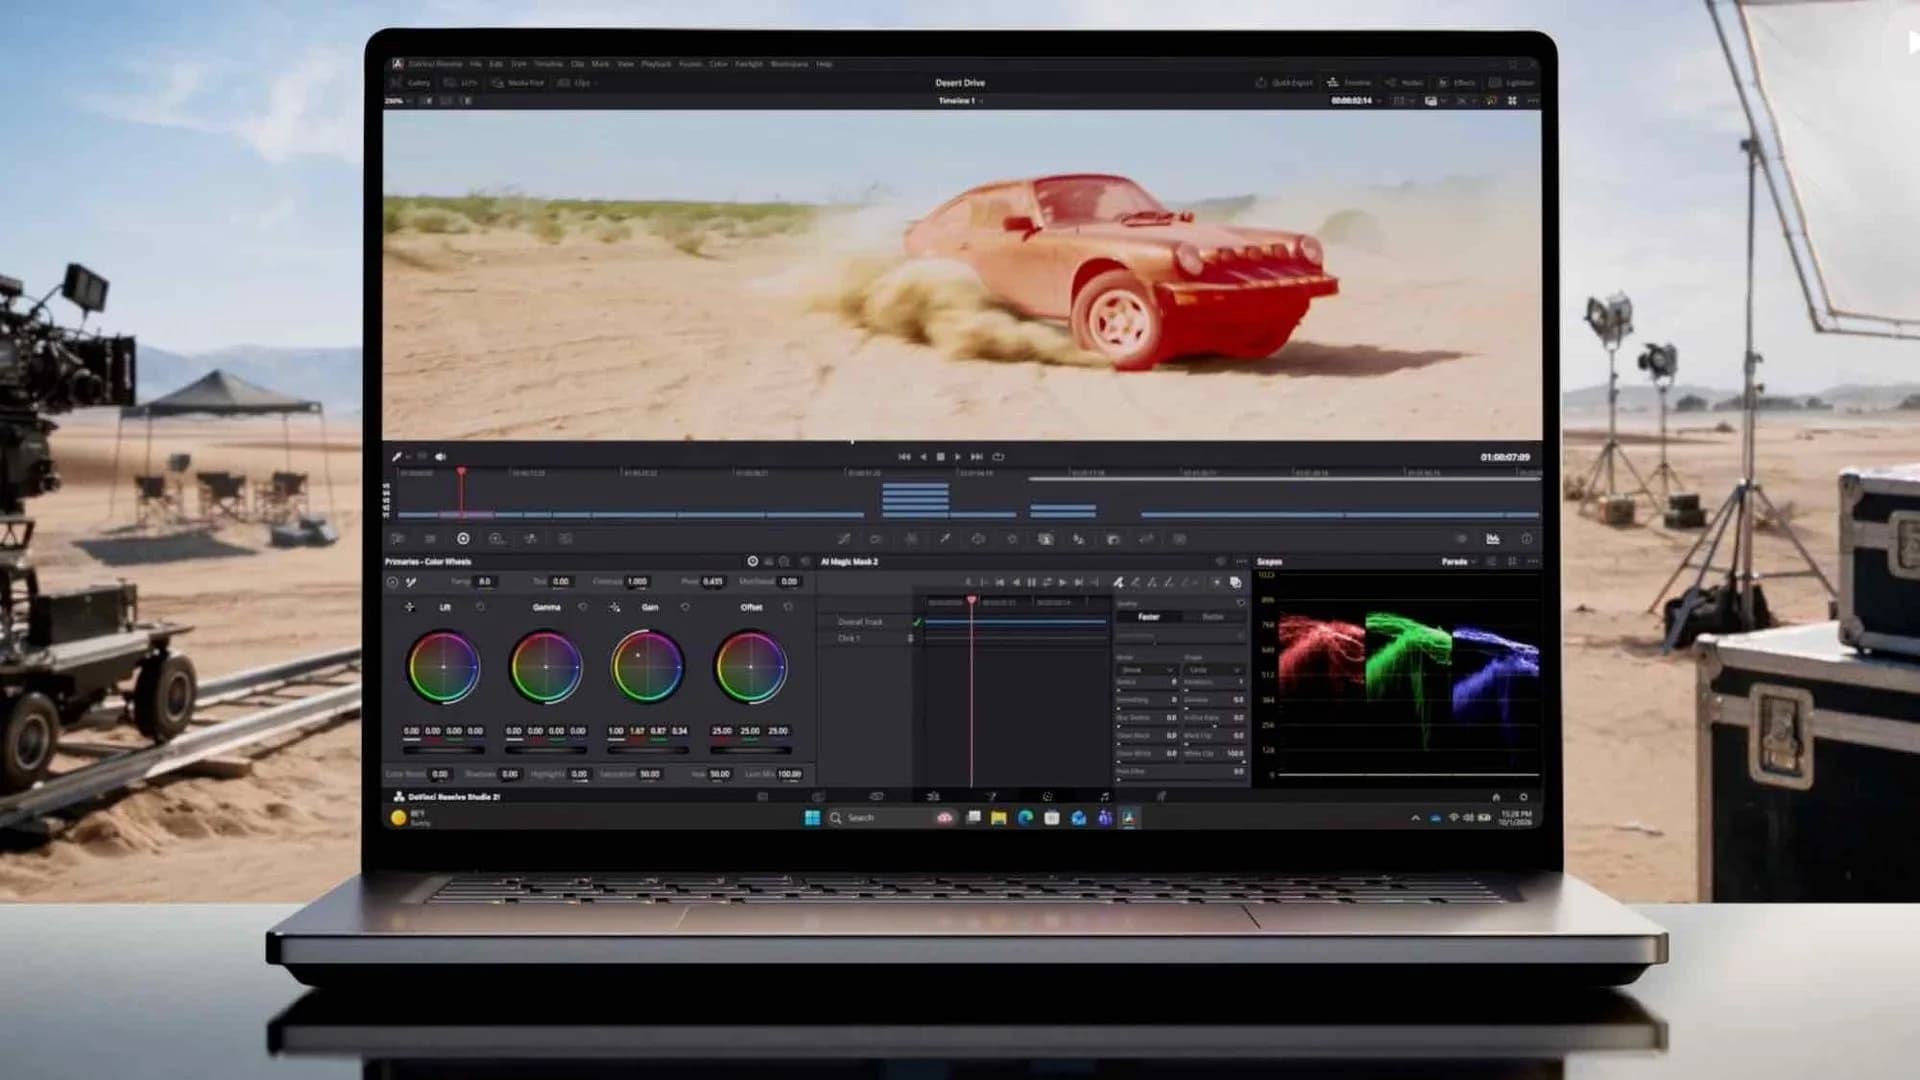Viewport: 1920px width, 1080px height.
Task: Open the Playback menu in menu bar
Action: pyautogui.click(x=656, y=64)
